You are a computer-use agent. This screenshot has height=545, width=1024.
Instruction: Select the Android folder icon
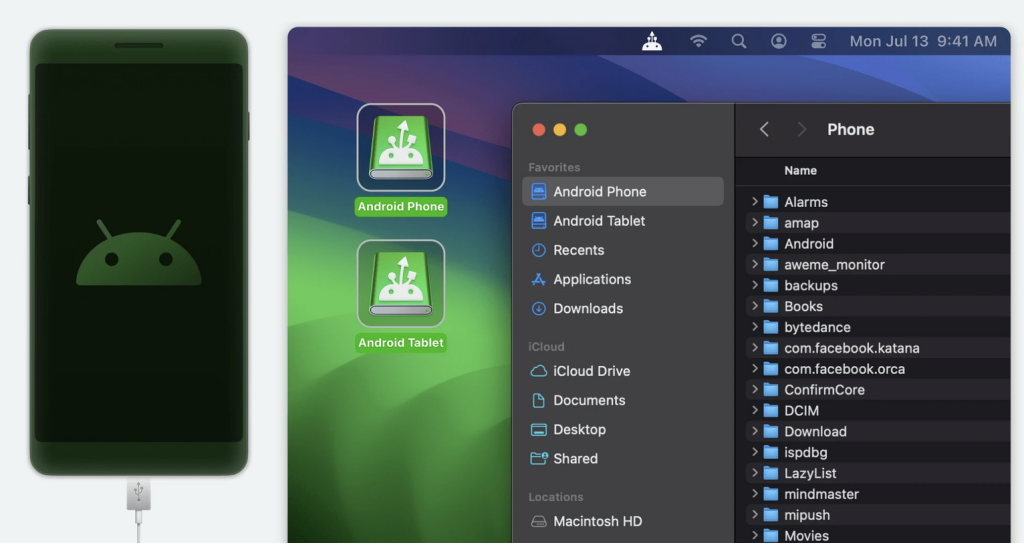(x=771, y=243)
